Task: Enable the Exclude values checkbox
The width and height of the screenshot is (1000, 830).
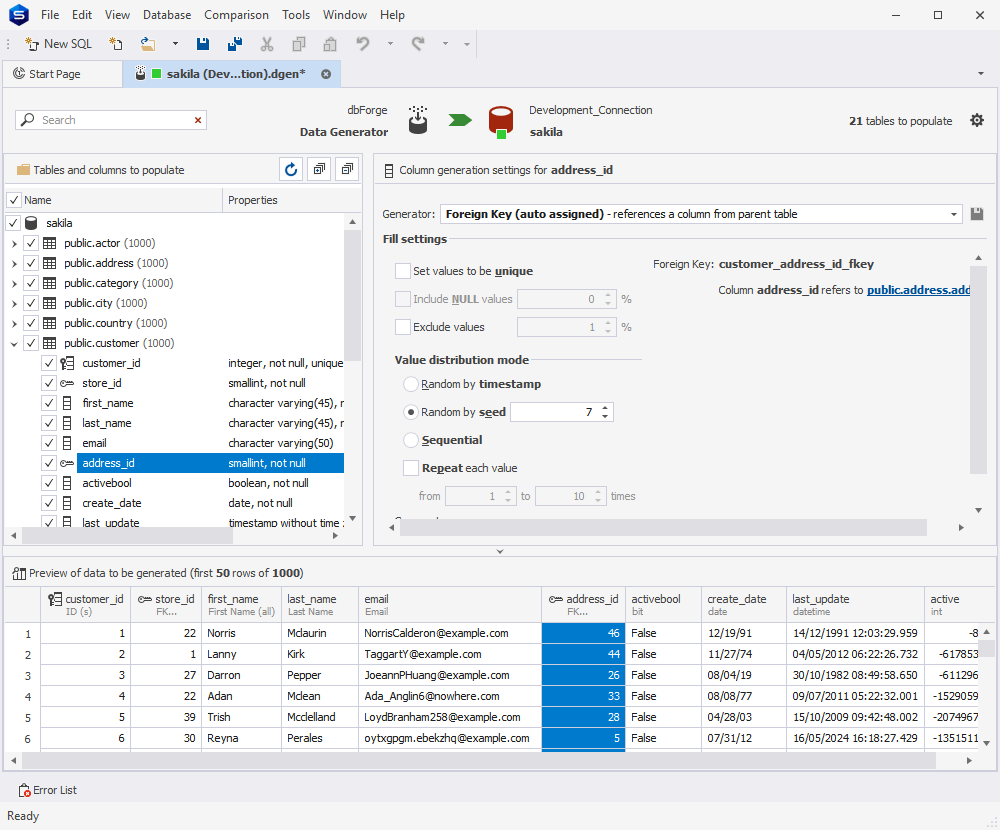Action: 402,327
